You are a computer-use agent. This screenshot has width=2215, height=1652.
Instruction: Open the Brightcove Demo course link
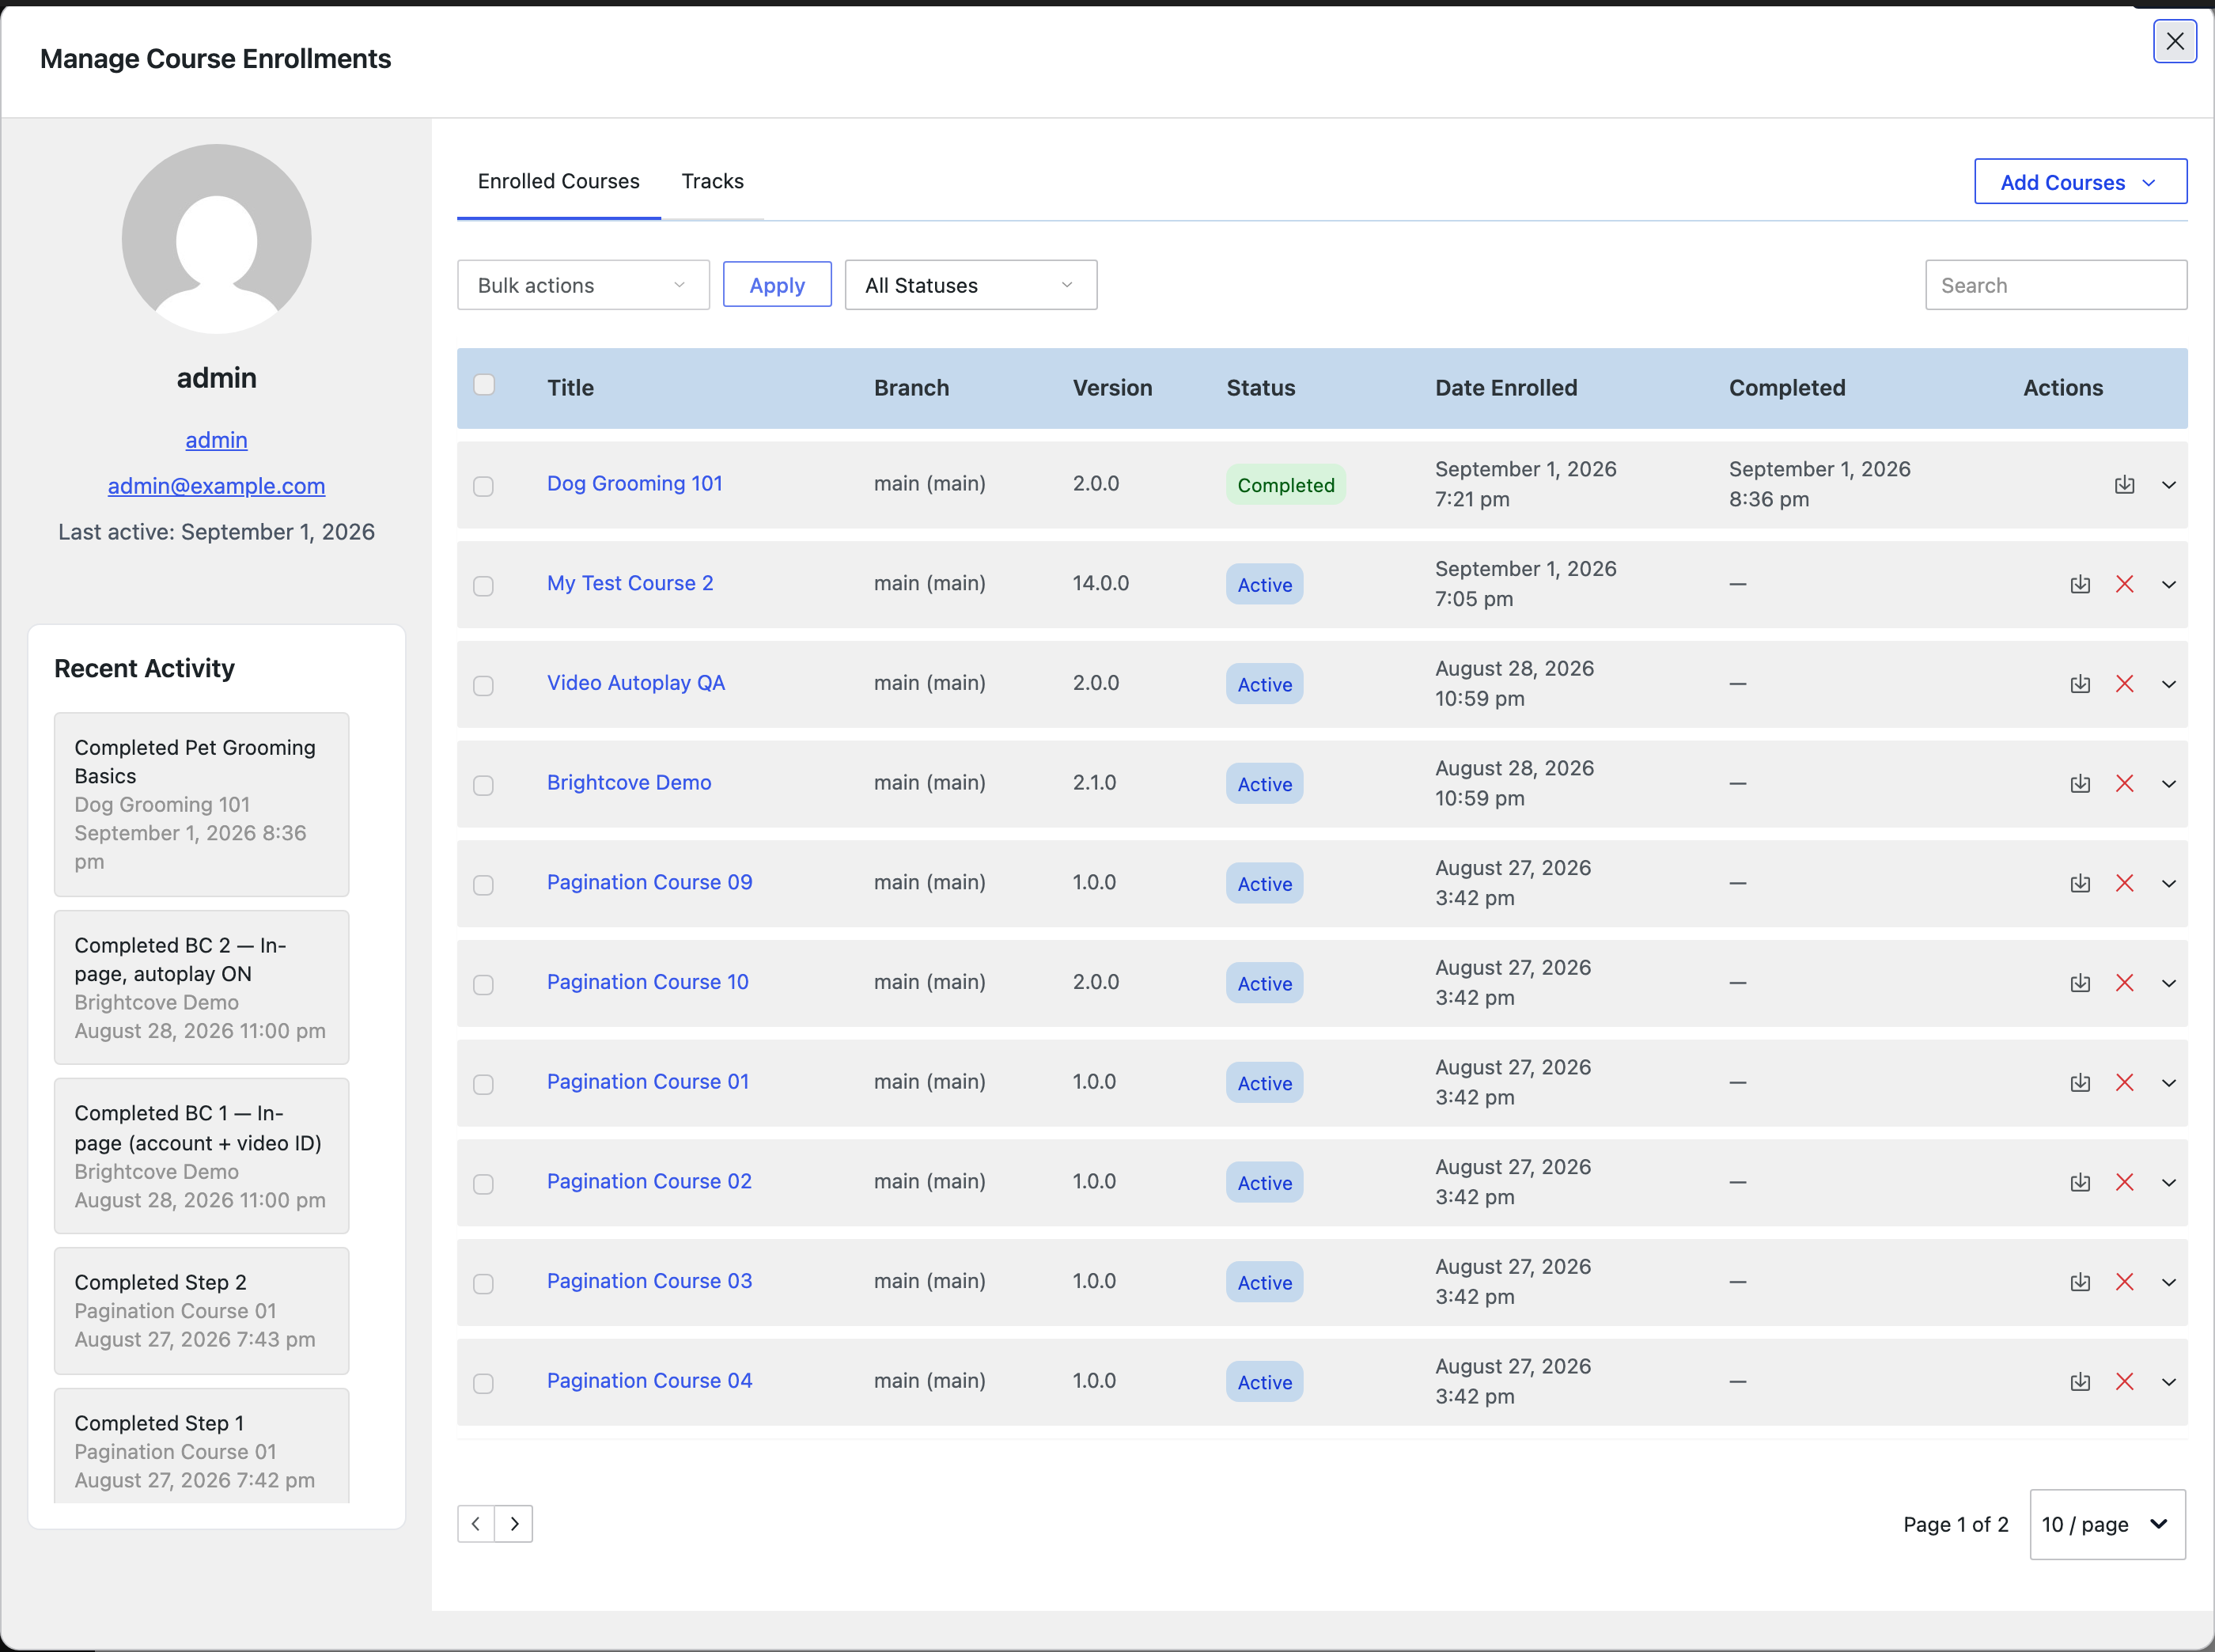(629, 782)
